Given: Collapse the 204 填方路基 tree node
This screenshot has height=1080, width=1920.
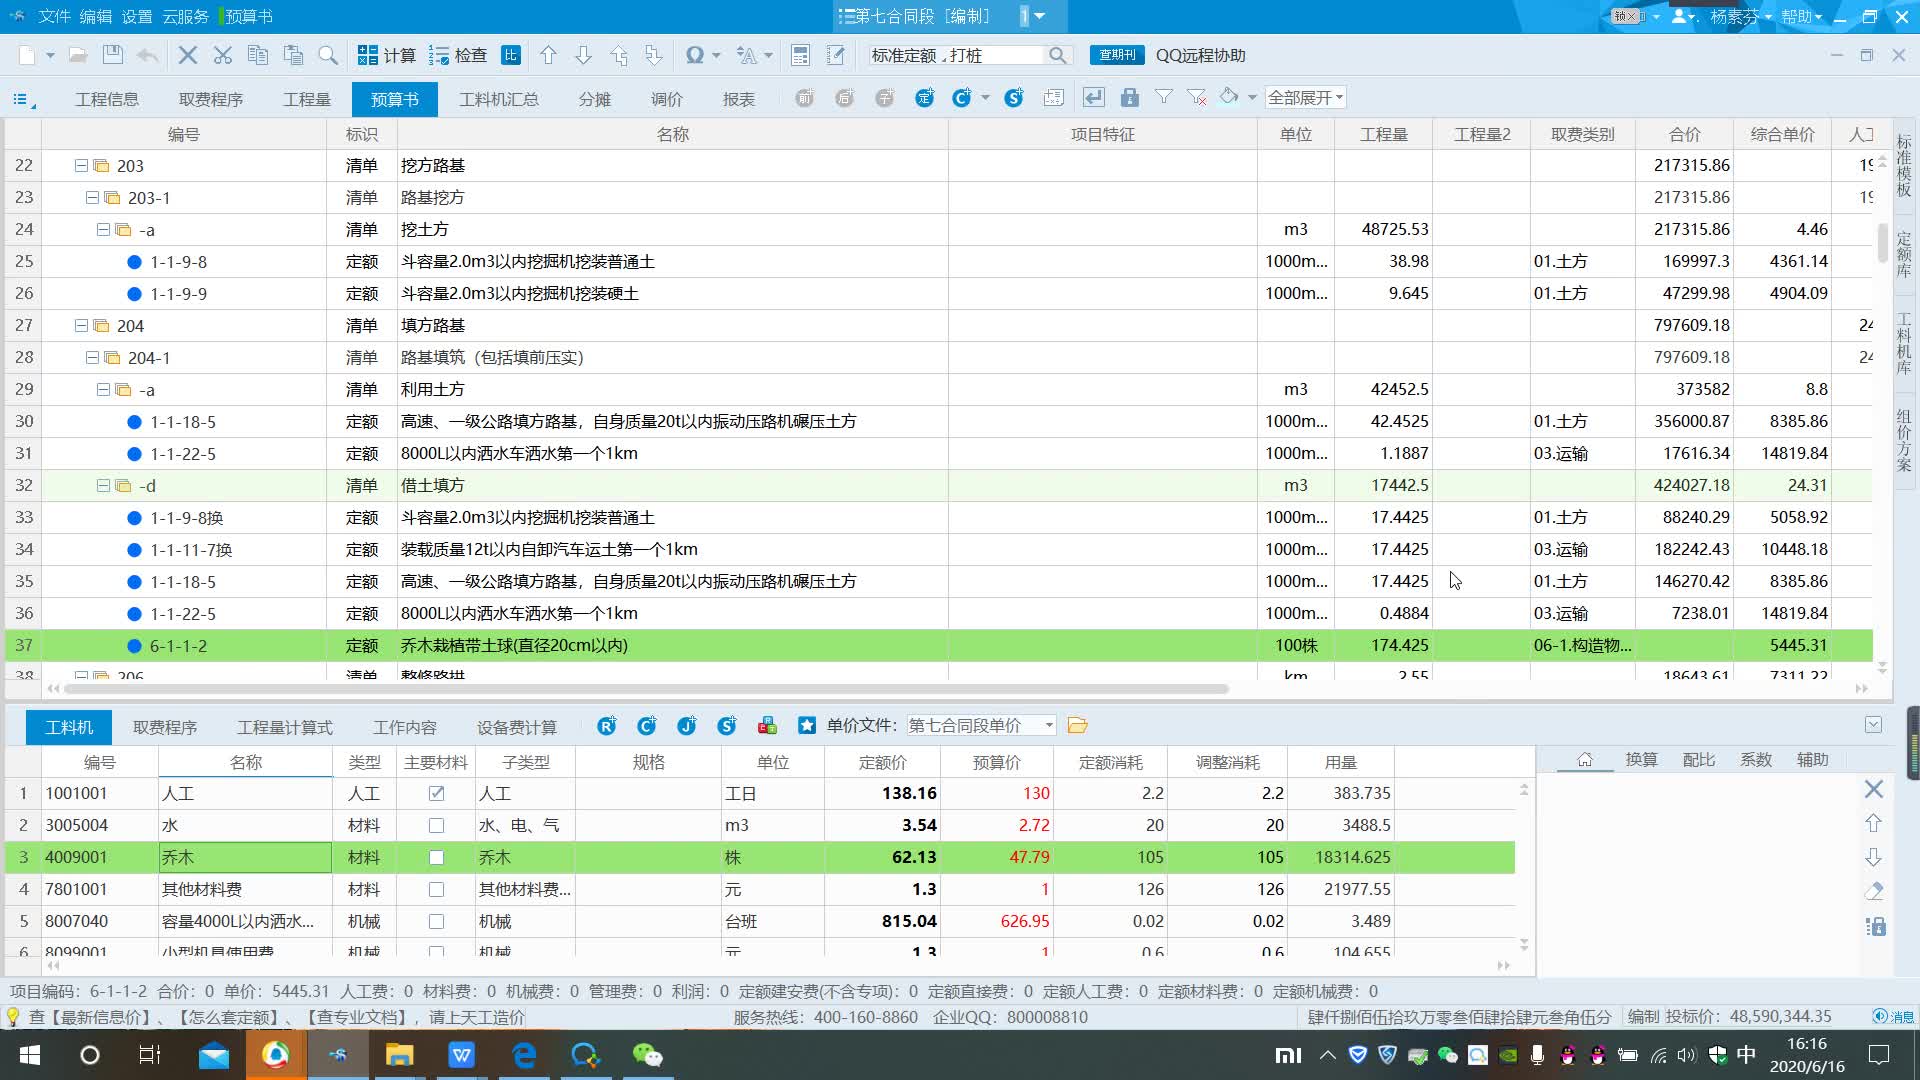Looking at the screenshot, I should click(x=81, y=325).
